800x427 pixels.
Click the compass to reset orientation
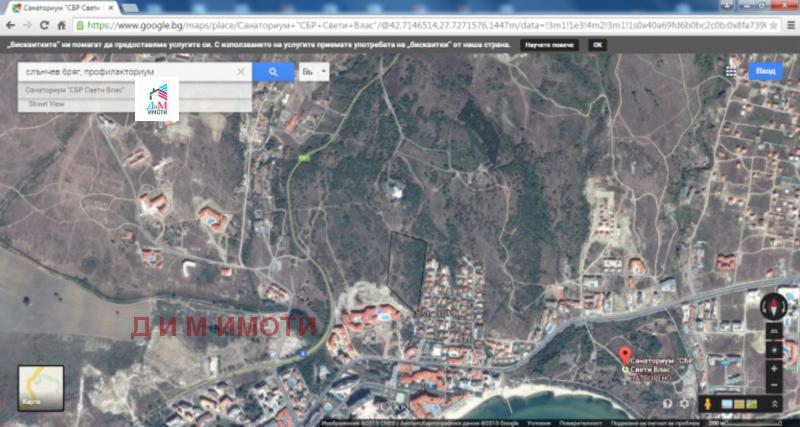point(773,306)
